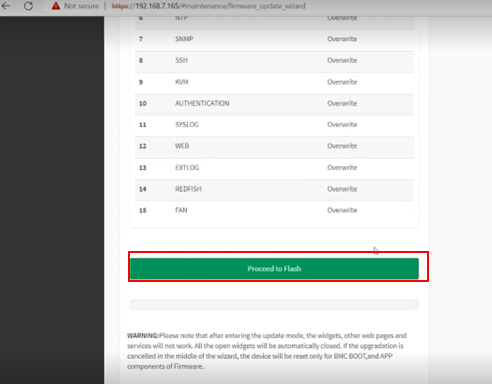Select the SSH row label
The height and width of the screenshot is (384, 492).
pos(181,60)
